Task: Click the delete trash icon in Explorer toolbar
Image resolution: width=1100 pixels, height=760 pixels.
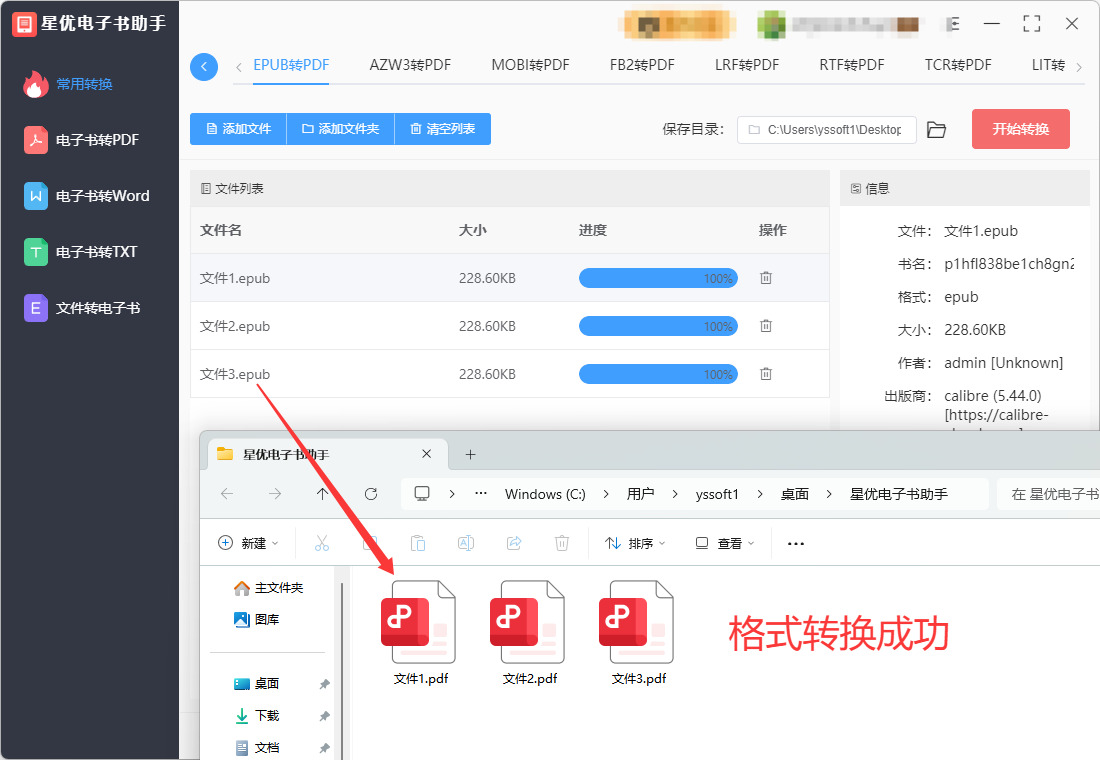Action: (562, 543)
